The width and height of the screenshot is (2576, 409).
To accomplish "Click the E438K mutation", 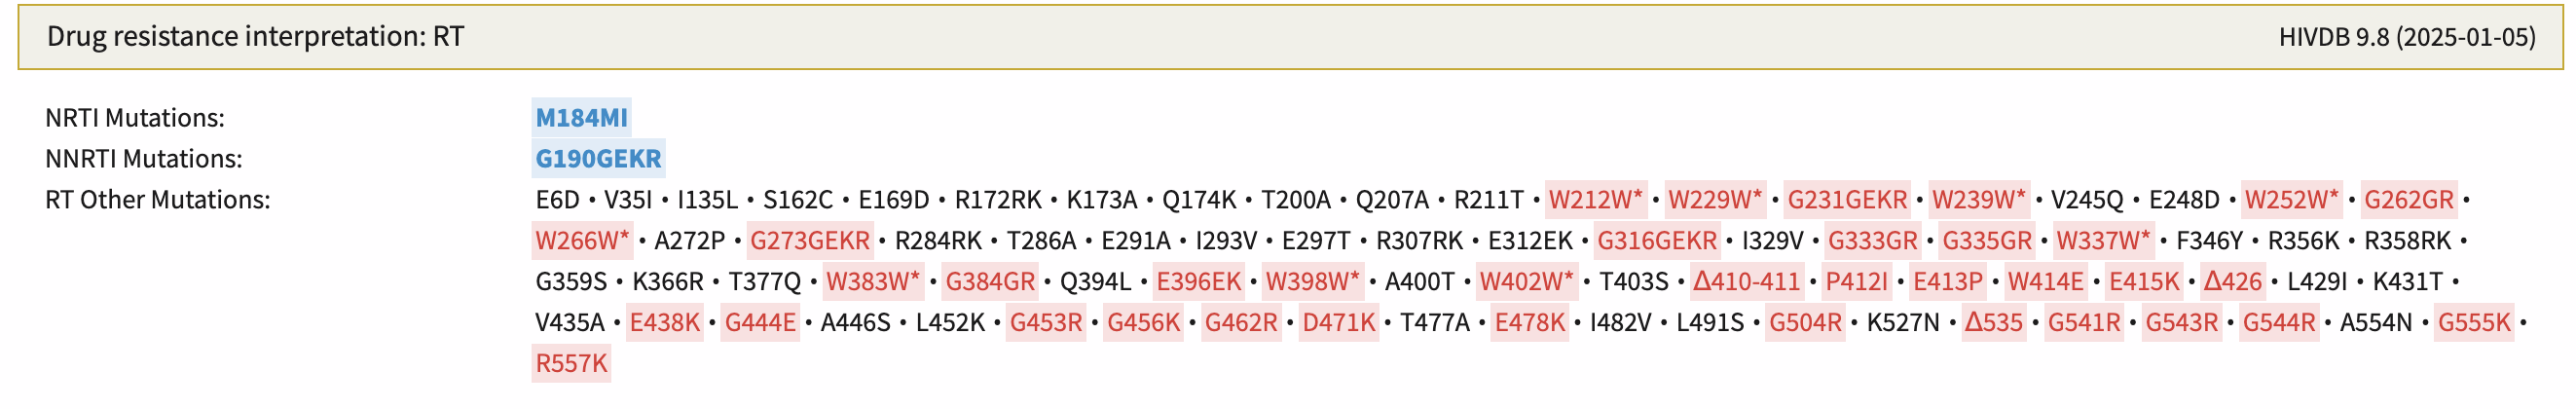I will (x=665, y=323).
